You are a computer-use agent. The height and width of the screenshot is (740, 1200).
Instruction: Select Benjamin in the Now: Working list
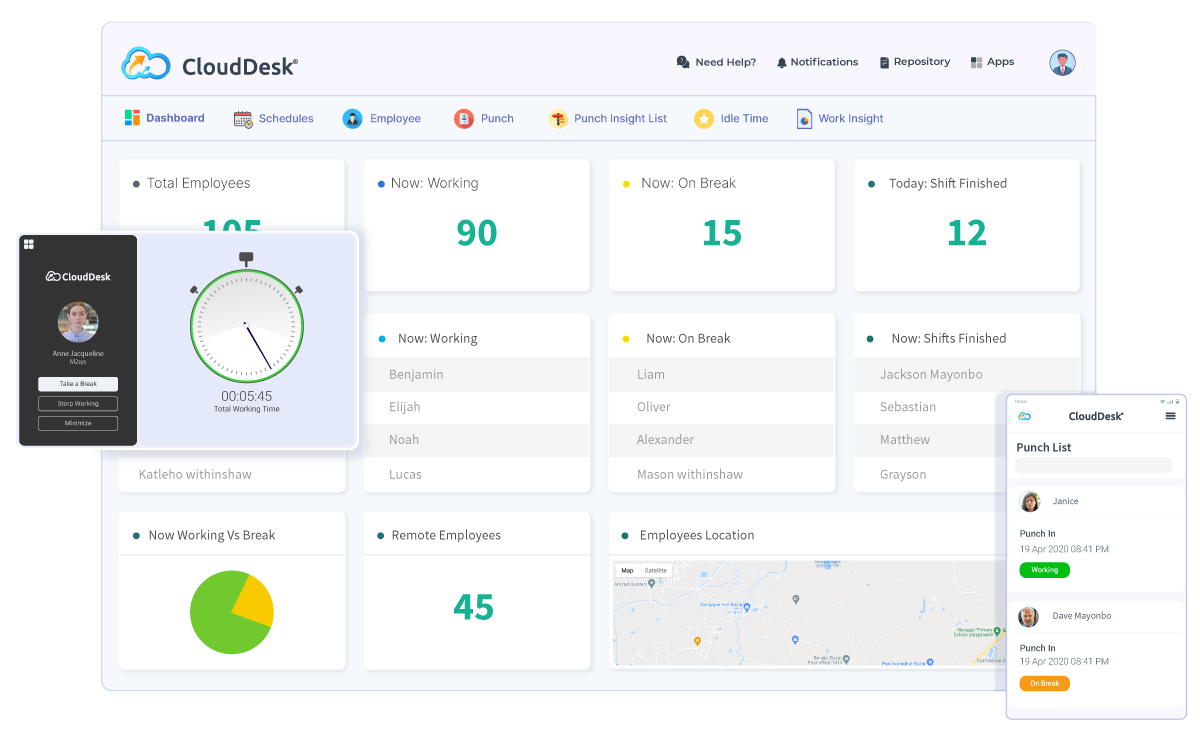(416, 375)
